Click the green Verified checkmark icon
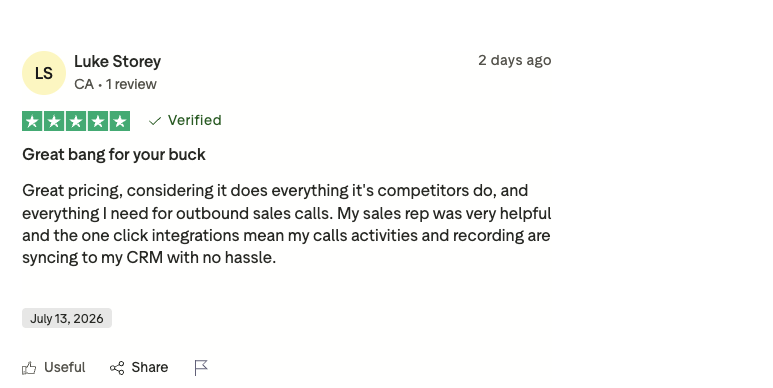The image size is (773, 388). click(155, 121)
